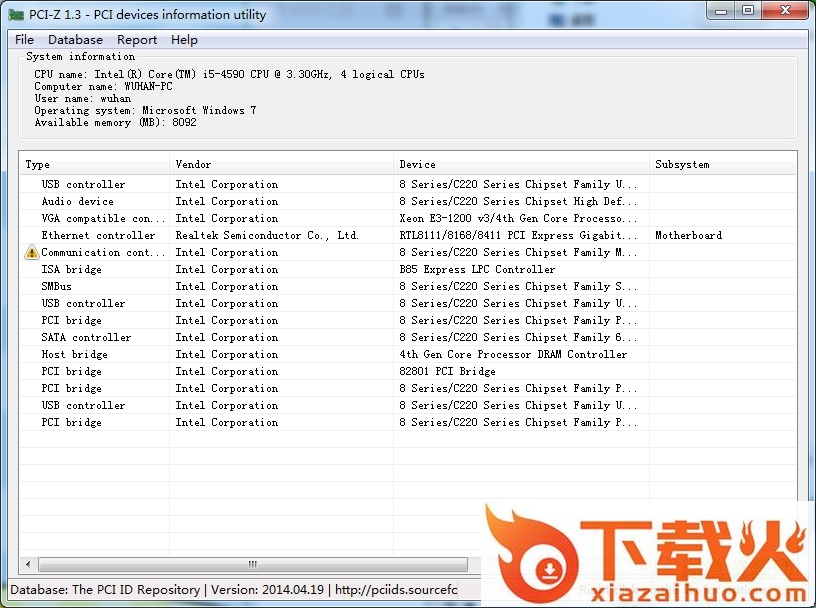This screenshot has width=816, height=608.
Task: Open the Database menu
Action: pos(75,40)
